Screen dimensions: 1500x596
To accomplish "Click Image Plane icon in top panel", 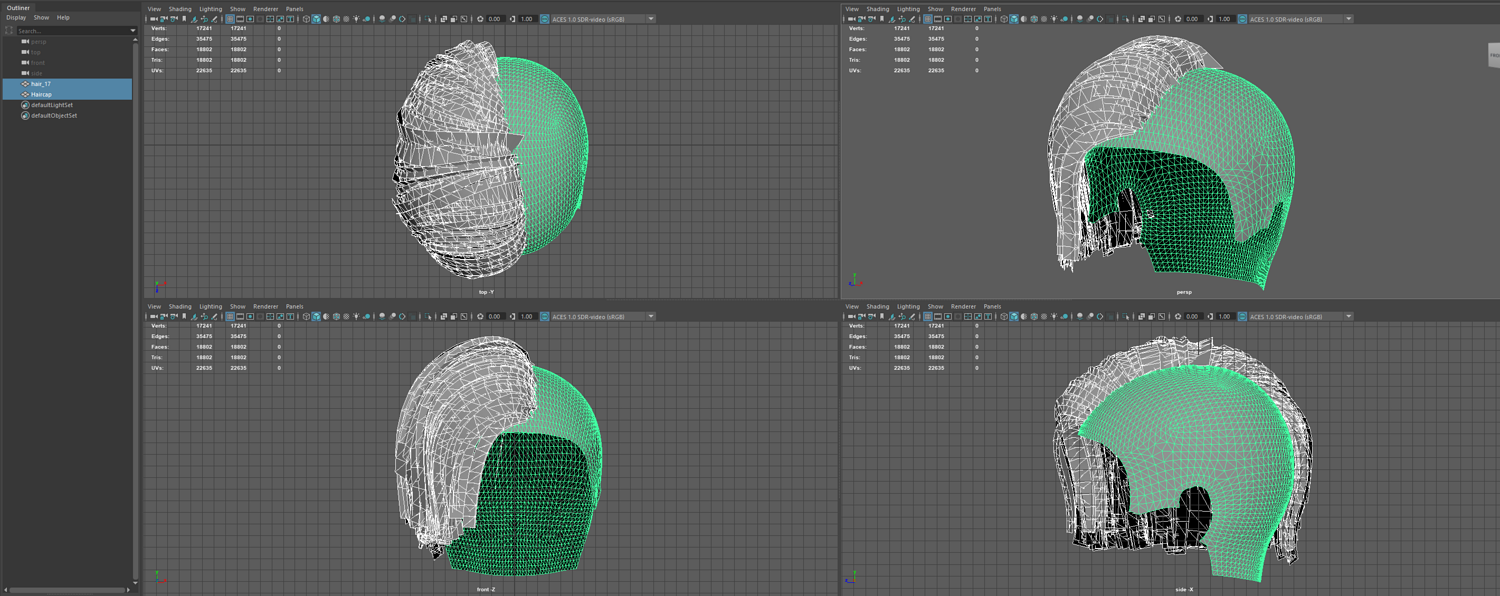I will pyautogui.click(x=194, y=19).
